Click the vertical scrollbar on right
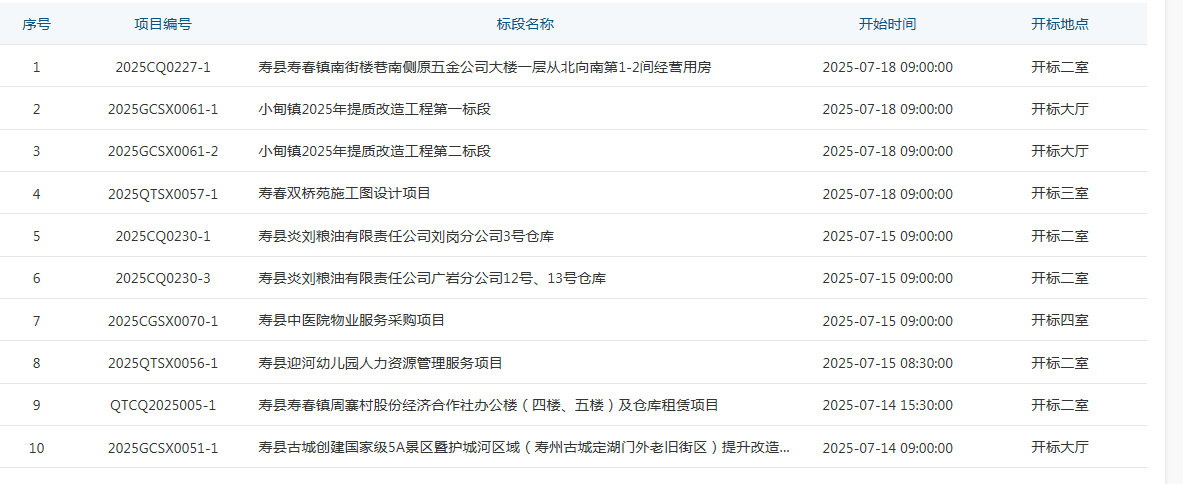 click(1175, 240)
